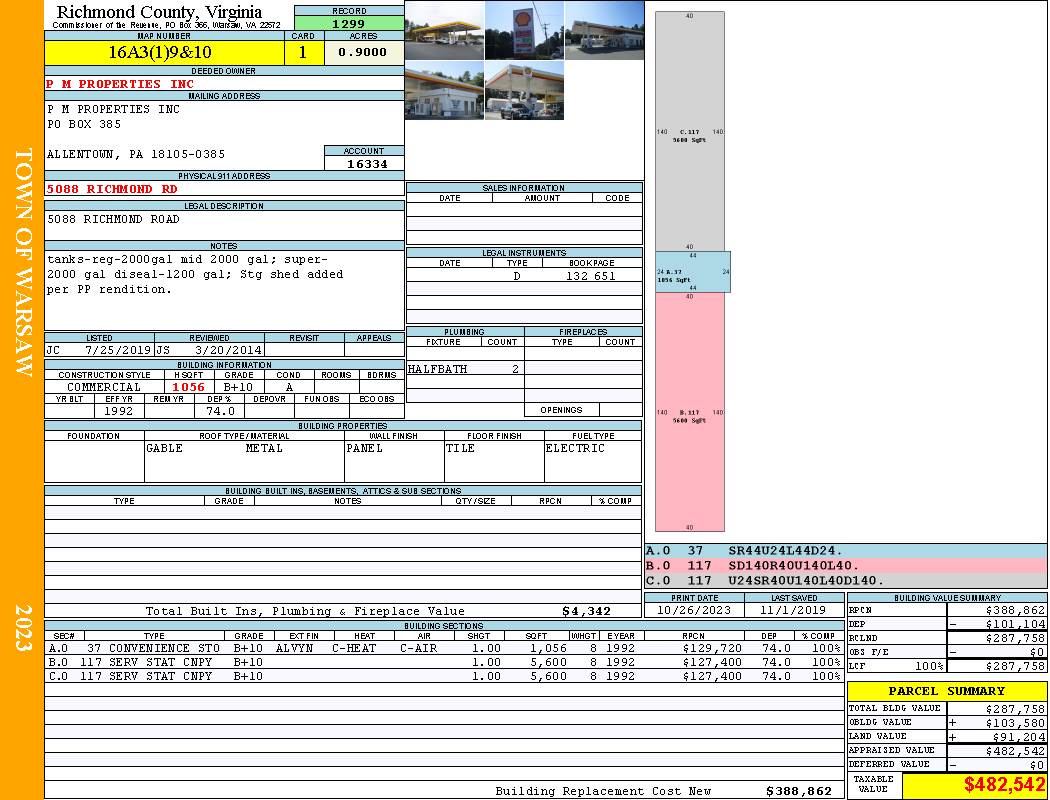Viewport: 1050px width, 800px height.
Task: Select the blue A.0 sketch legend row
Action: tap(846, 551)
